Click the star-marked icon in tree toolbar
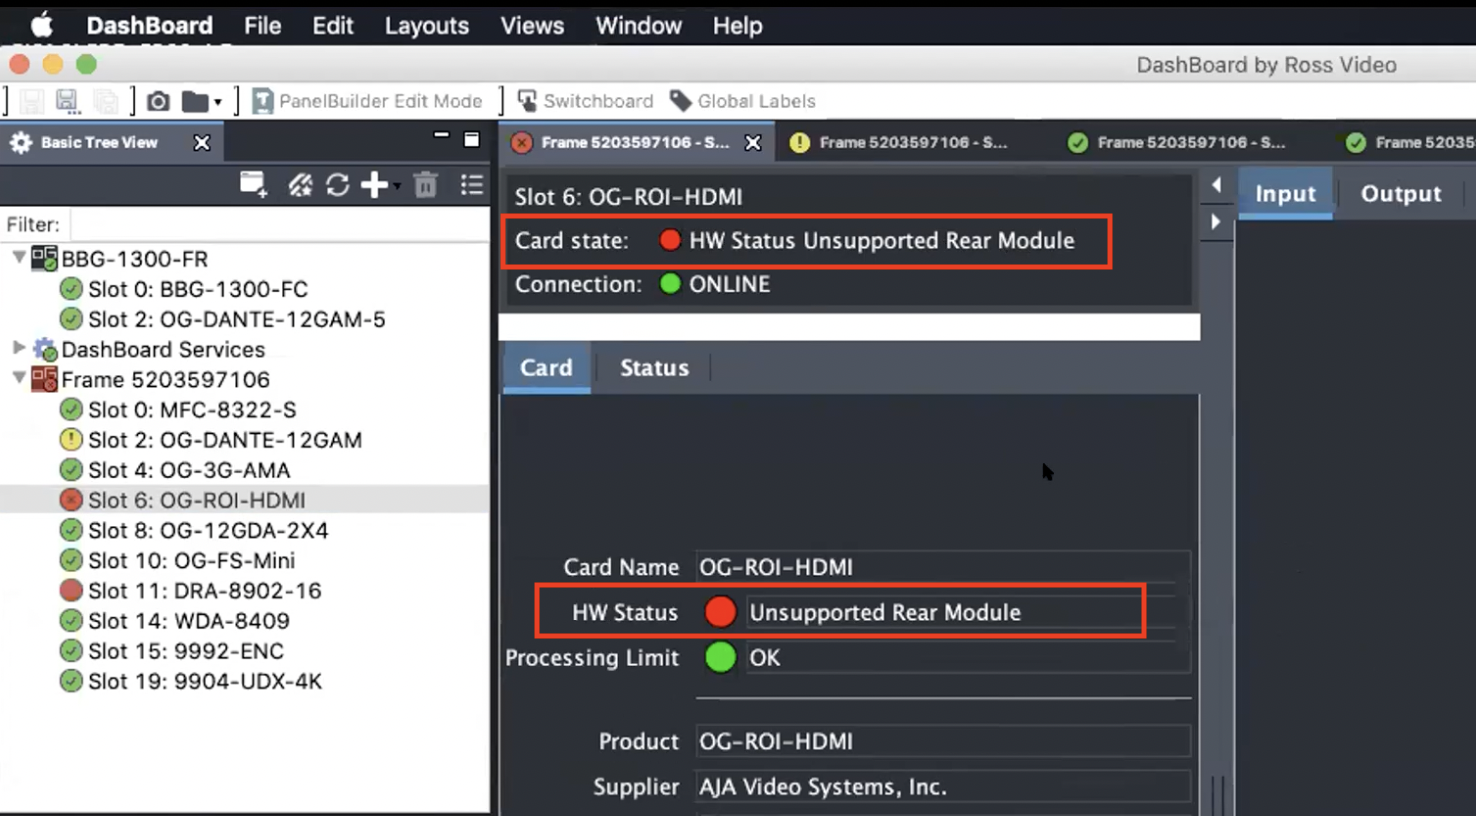 pyautogui.click(x=300, y=184)
